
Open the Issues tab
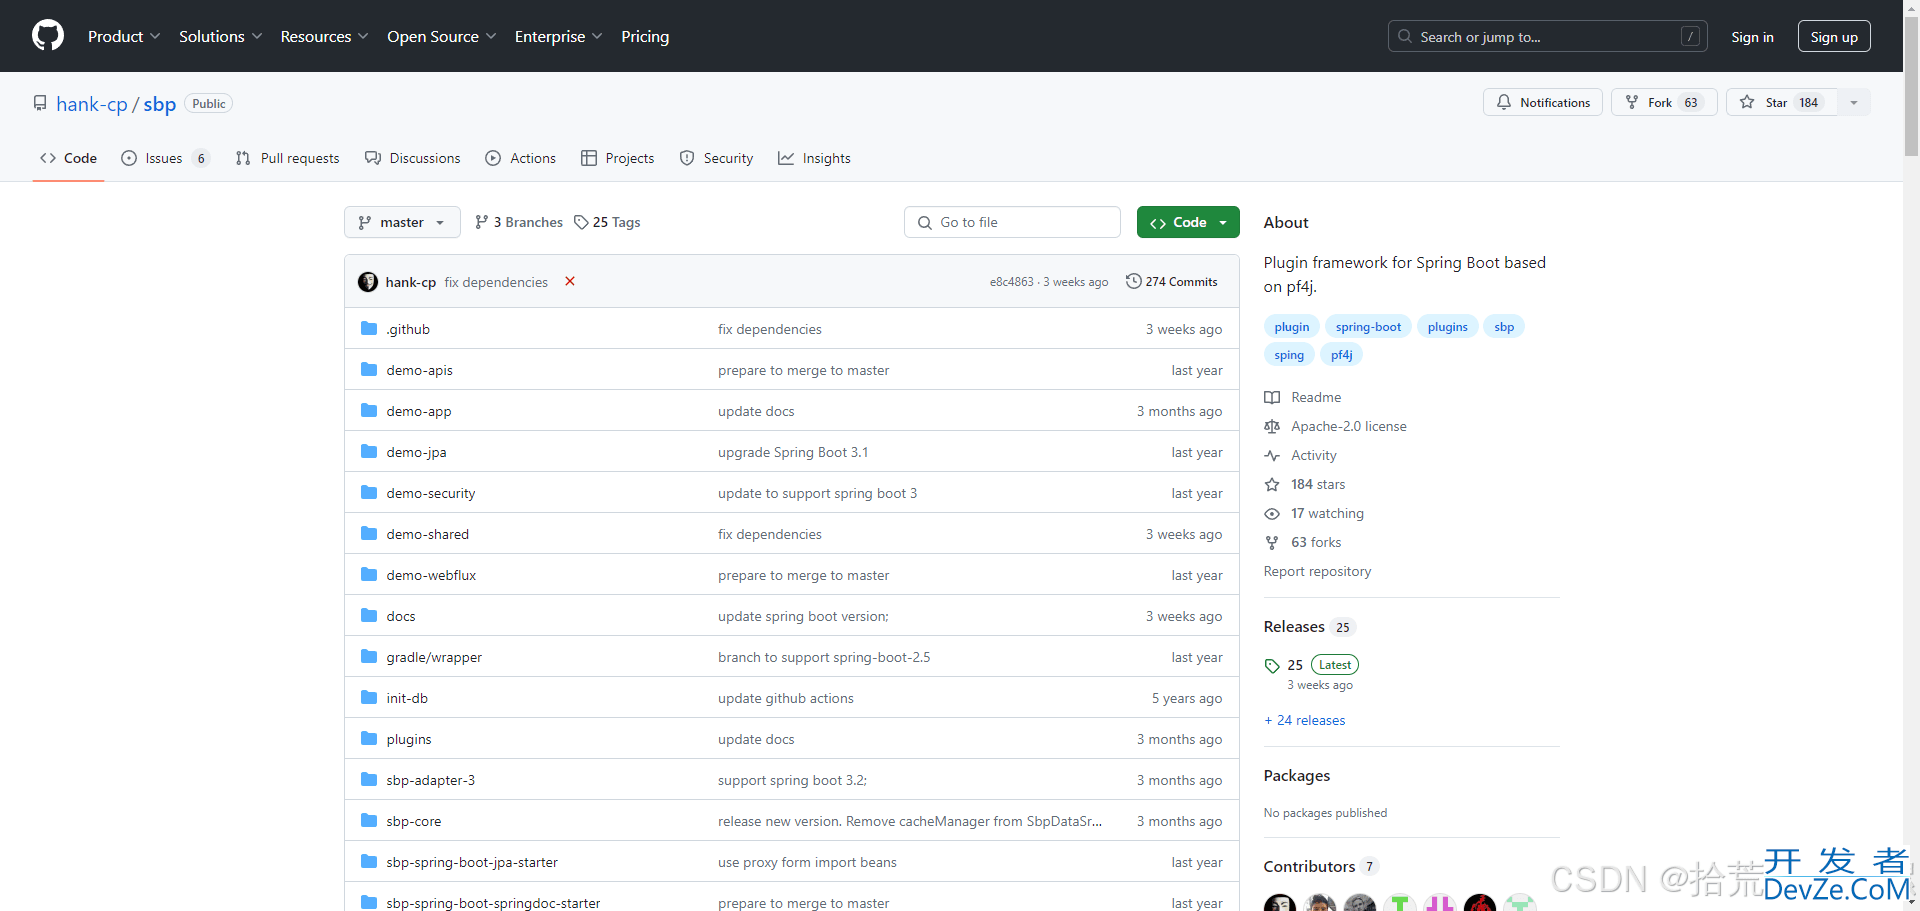(165, 158)
